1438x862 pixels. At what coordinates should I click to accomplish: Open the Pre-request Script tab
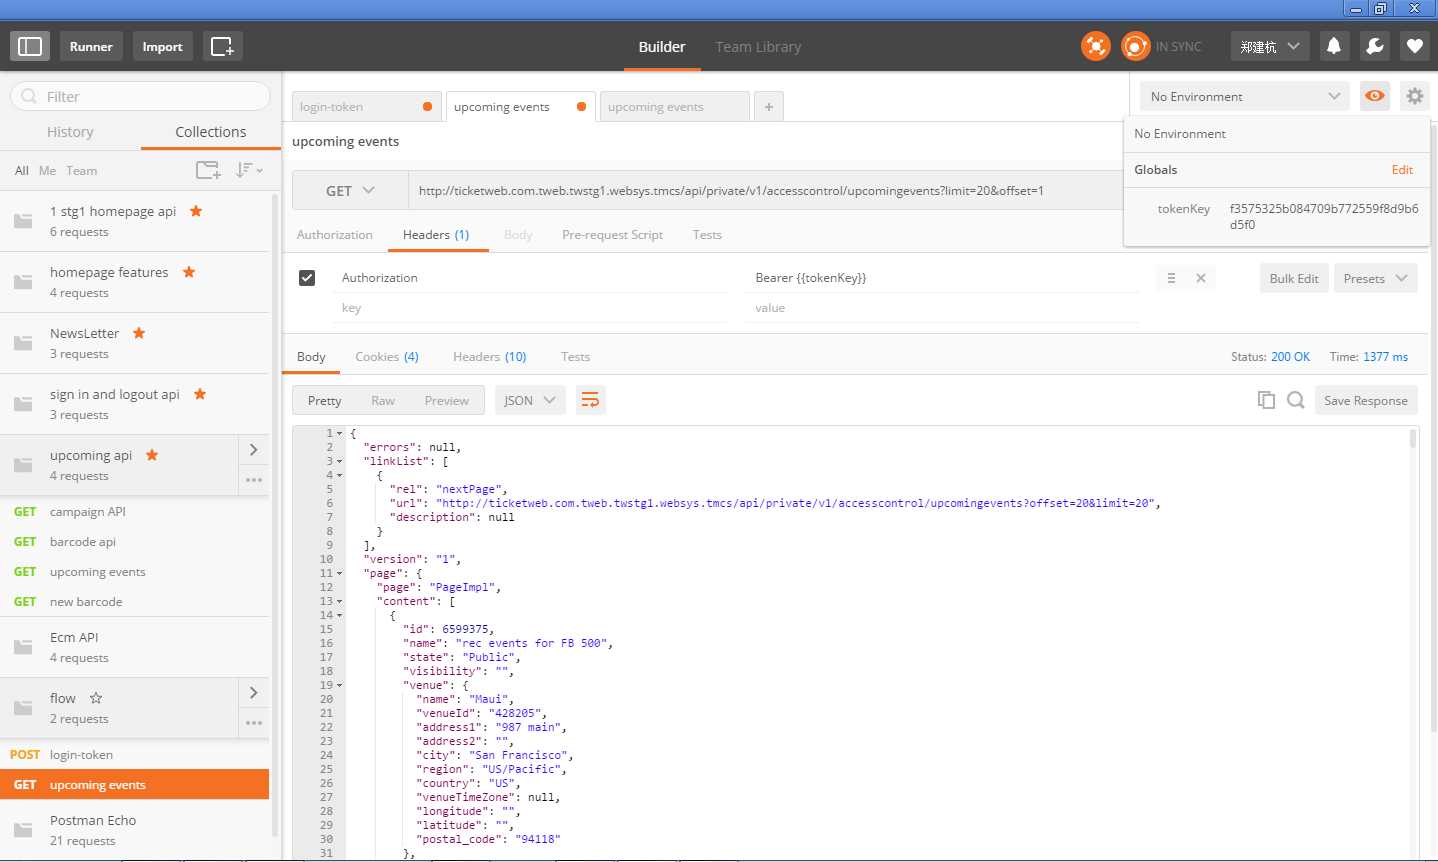612,234
